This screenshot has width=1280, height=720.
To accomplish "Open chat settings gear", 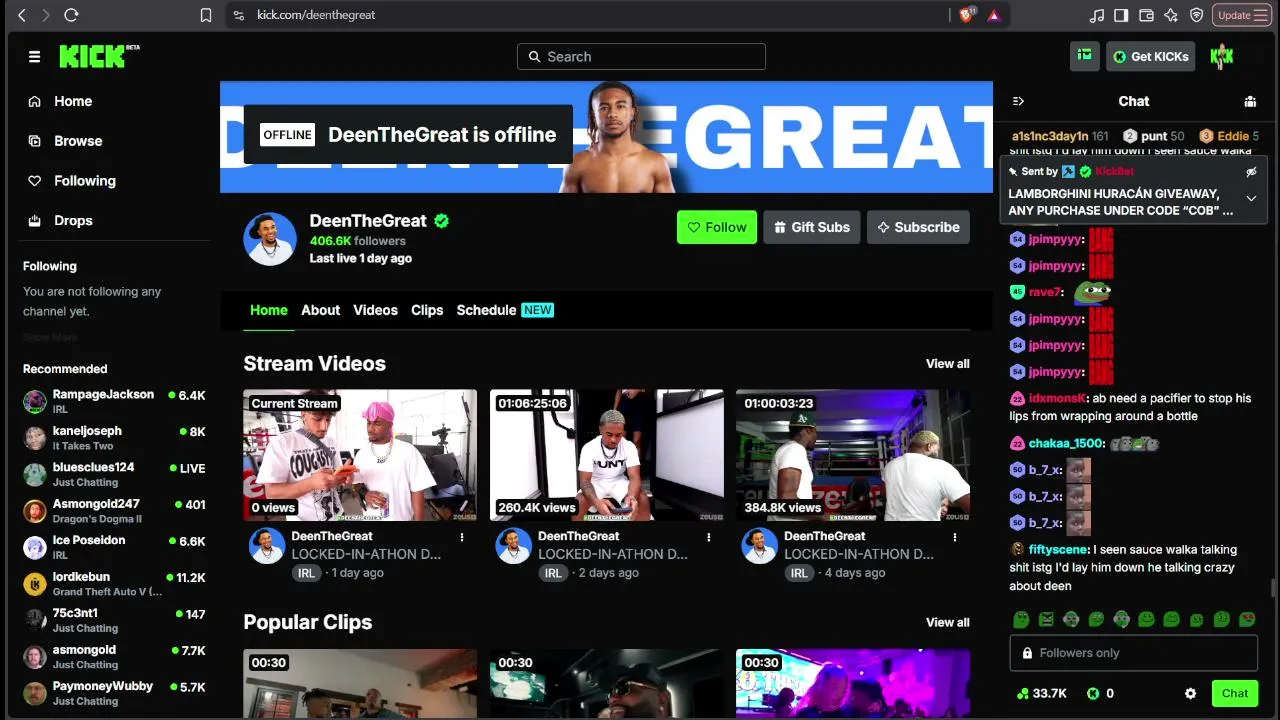I will [x=1190, y=693].
